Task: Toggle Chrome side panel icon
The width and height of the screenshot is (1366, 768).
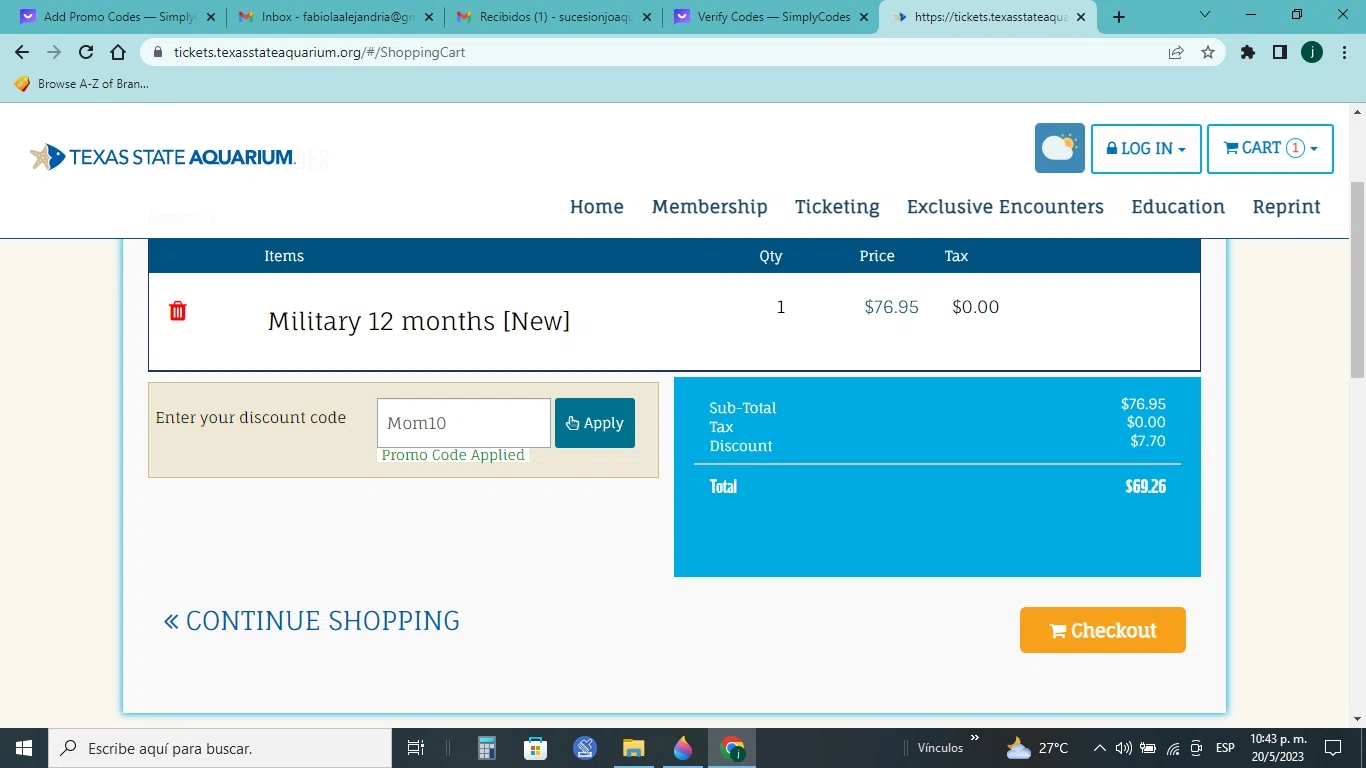Action: pos(1280,52)
